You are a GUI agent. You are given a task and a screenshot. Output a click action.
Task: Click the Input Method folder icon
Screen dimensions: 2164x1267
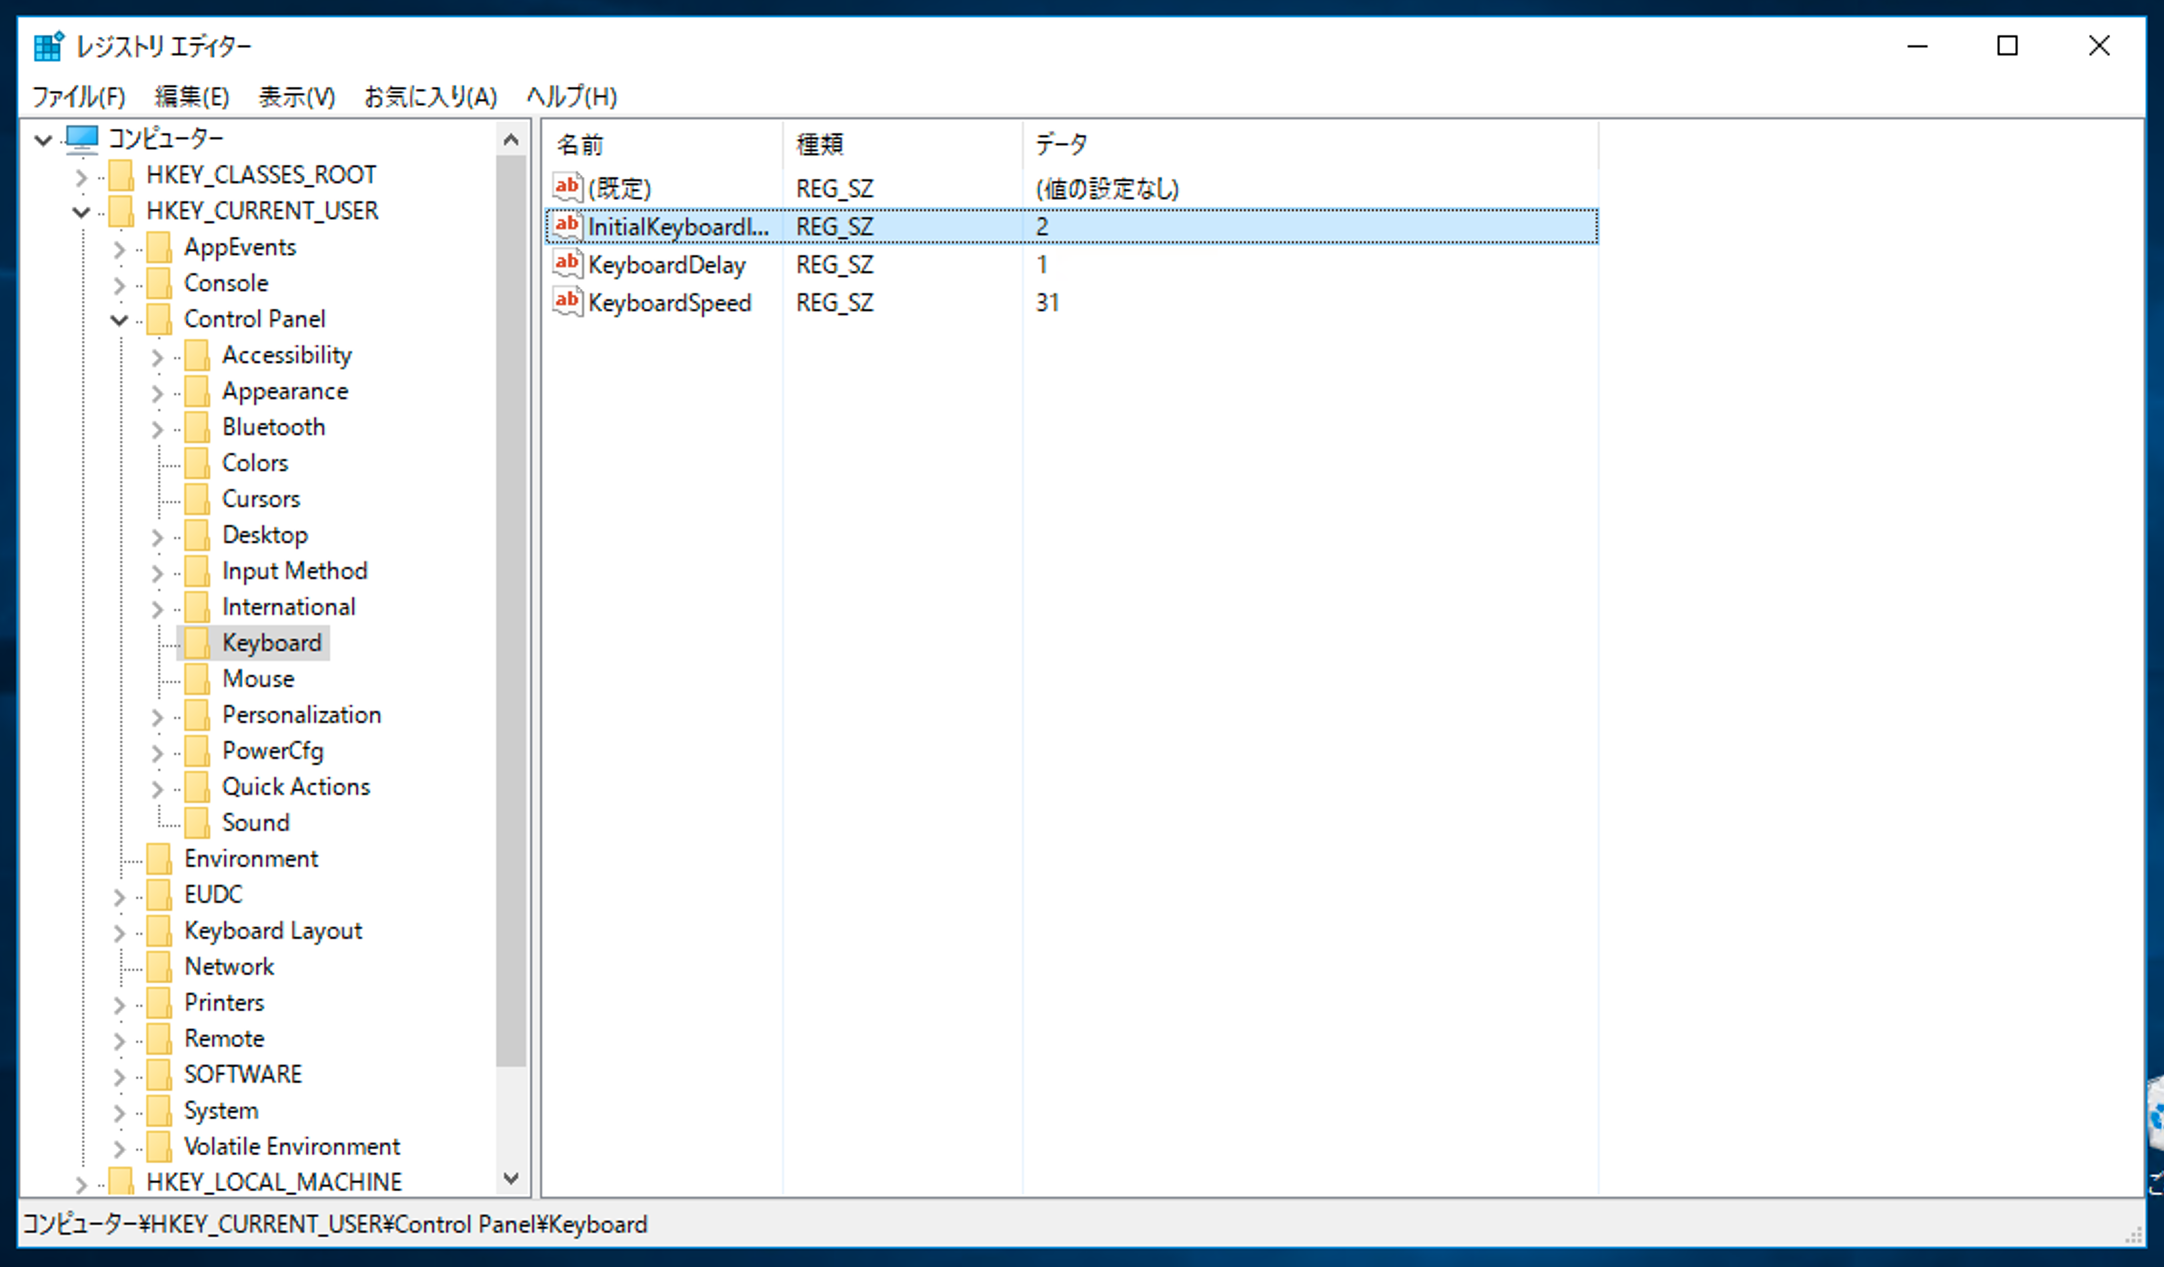[x=197, y=571]
